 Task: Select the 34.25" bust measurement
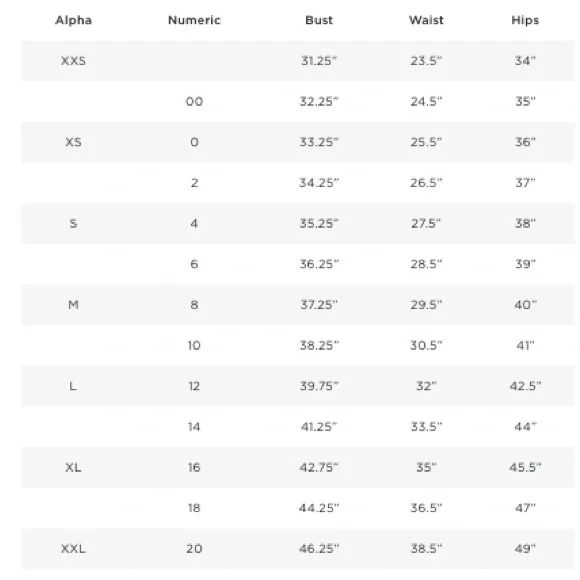tap(319, 183)
